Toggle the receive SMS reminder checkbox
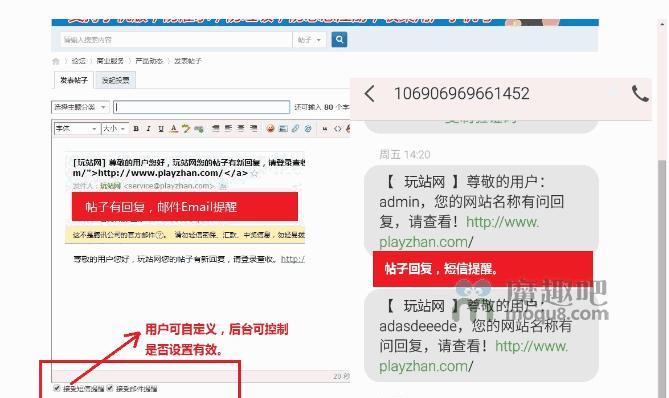The width and height of the screenshot is (669, 398). (57, 388)
